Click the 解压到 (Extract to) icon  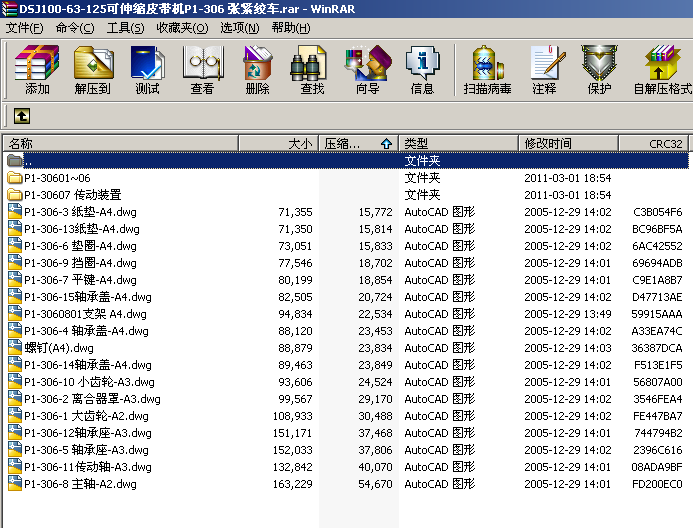93,70
